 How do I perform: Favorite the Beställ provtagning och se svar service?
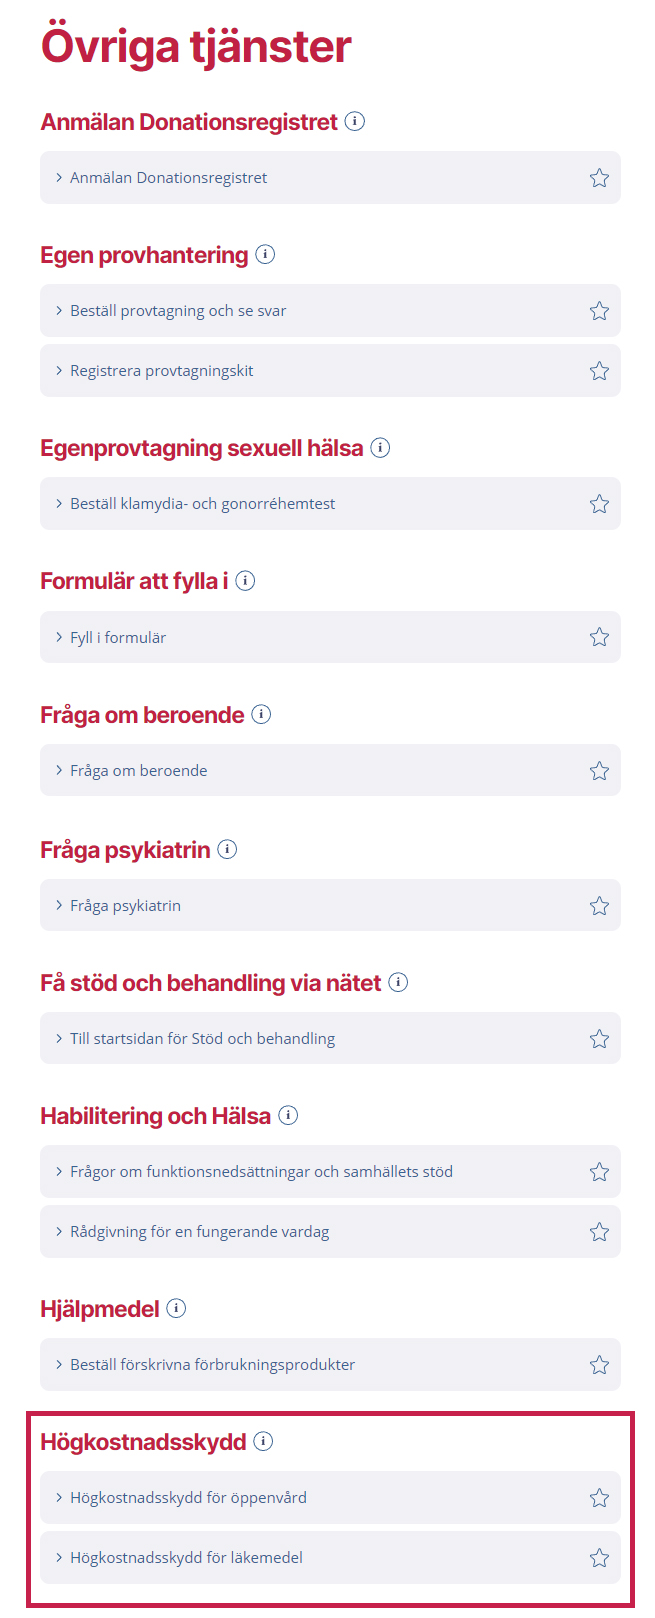click(599, 311)
